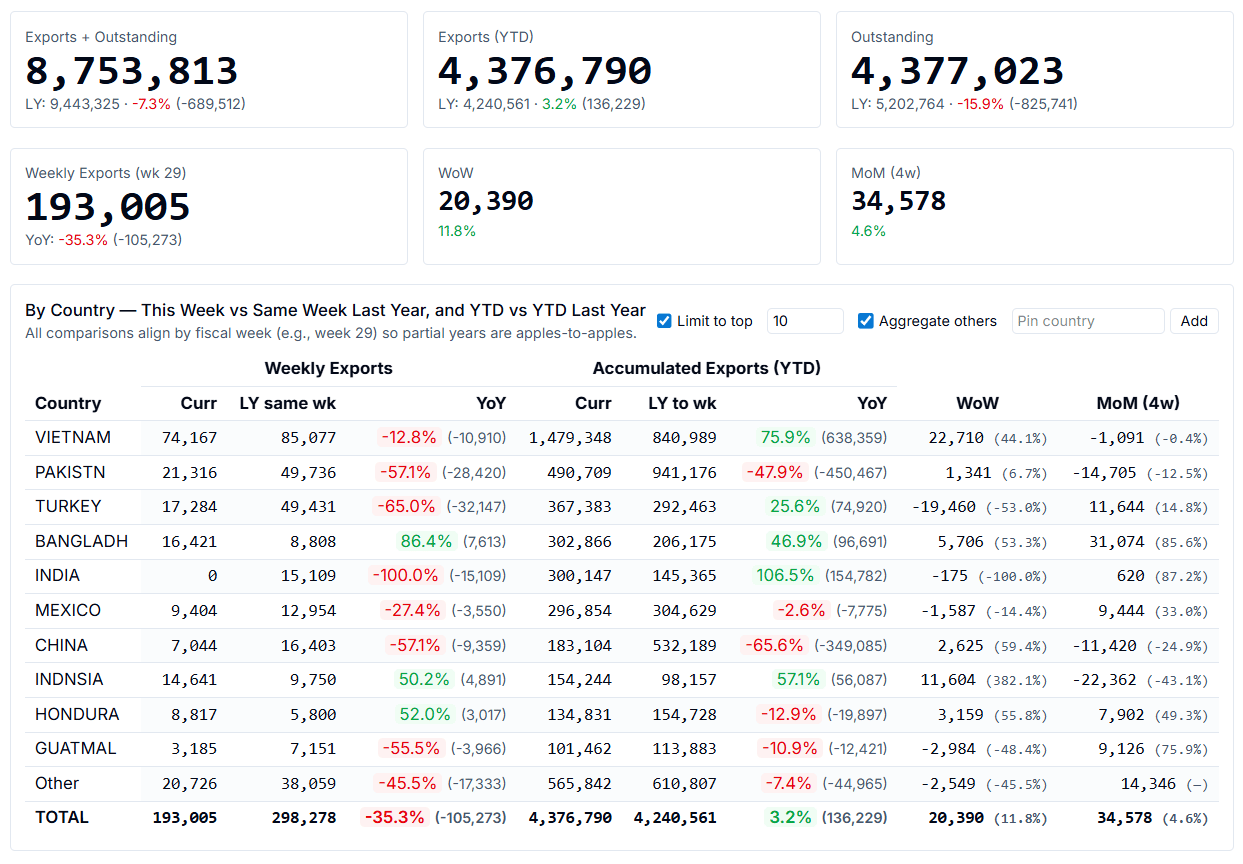Click Other row's YTD value 565,842
This screenshot has height=864, width=1243.
tap(579, 783)
